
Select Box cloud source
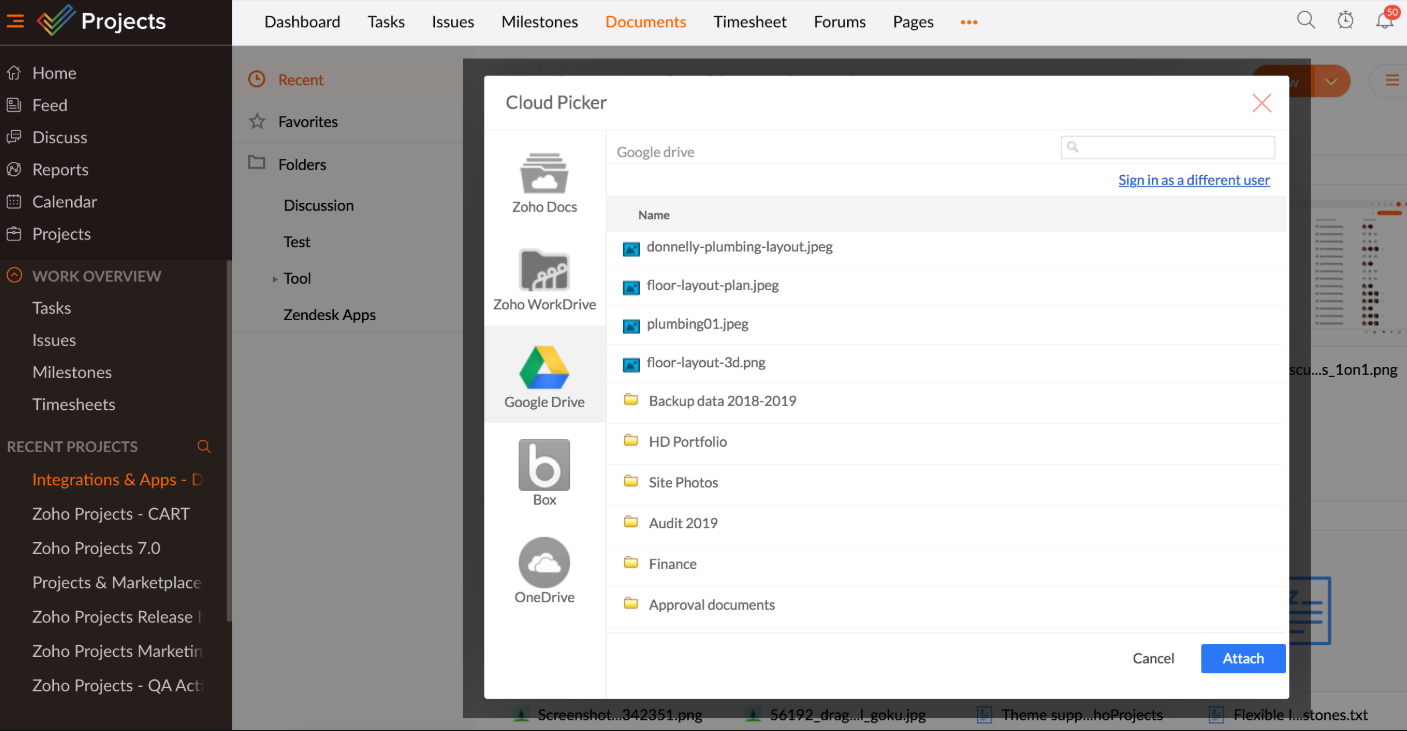545,473
